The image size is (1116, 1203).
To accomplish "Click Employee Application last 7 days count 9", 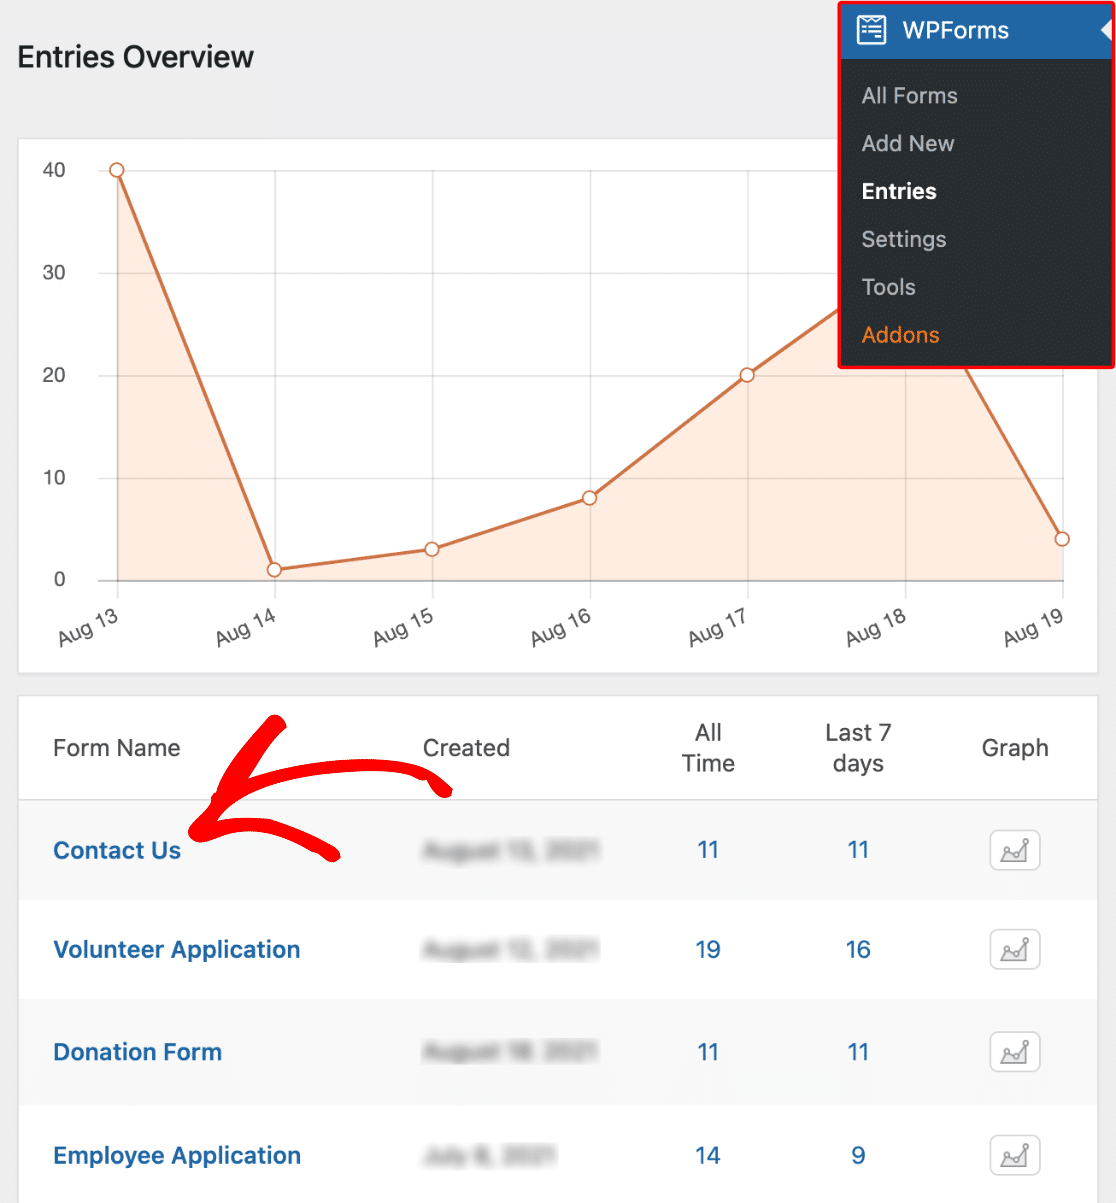I will [858, 1156].
